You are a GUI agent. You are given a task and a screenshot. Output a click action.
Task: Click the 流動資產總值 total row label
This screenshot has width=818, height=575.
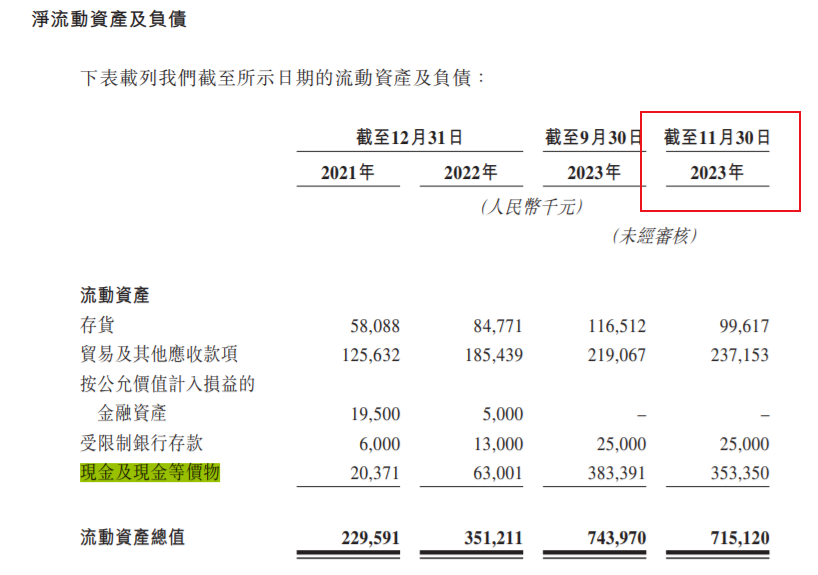tap(132, 538)
